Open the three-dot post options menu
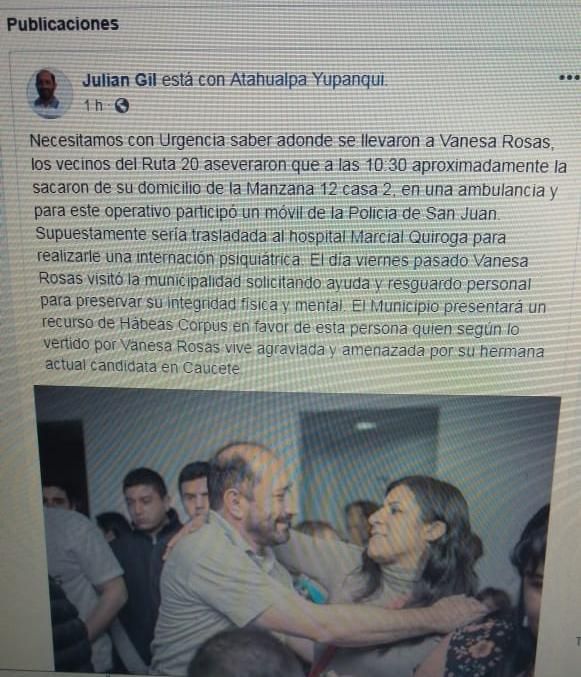Viewport: 581px width, 677px height. tap(569, 78)
